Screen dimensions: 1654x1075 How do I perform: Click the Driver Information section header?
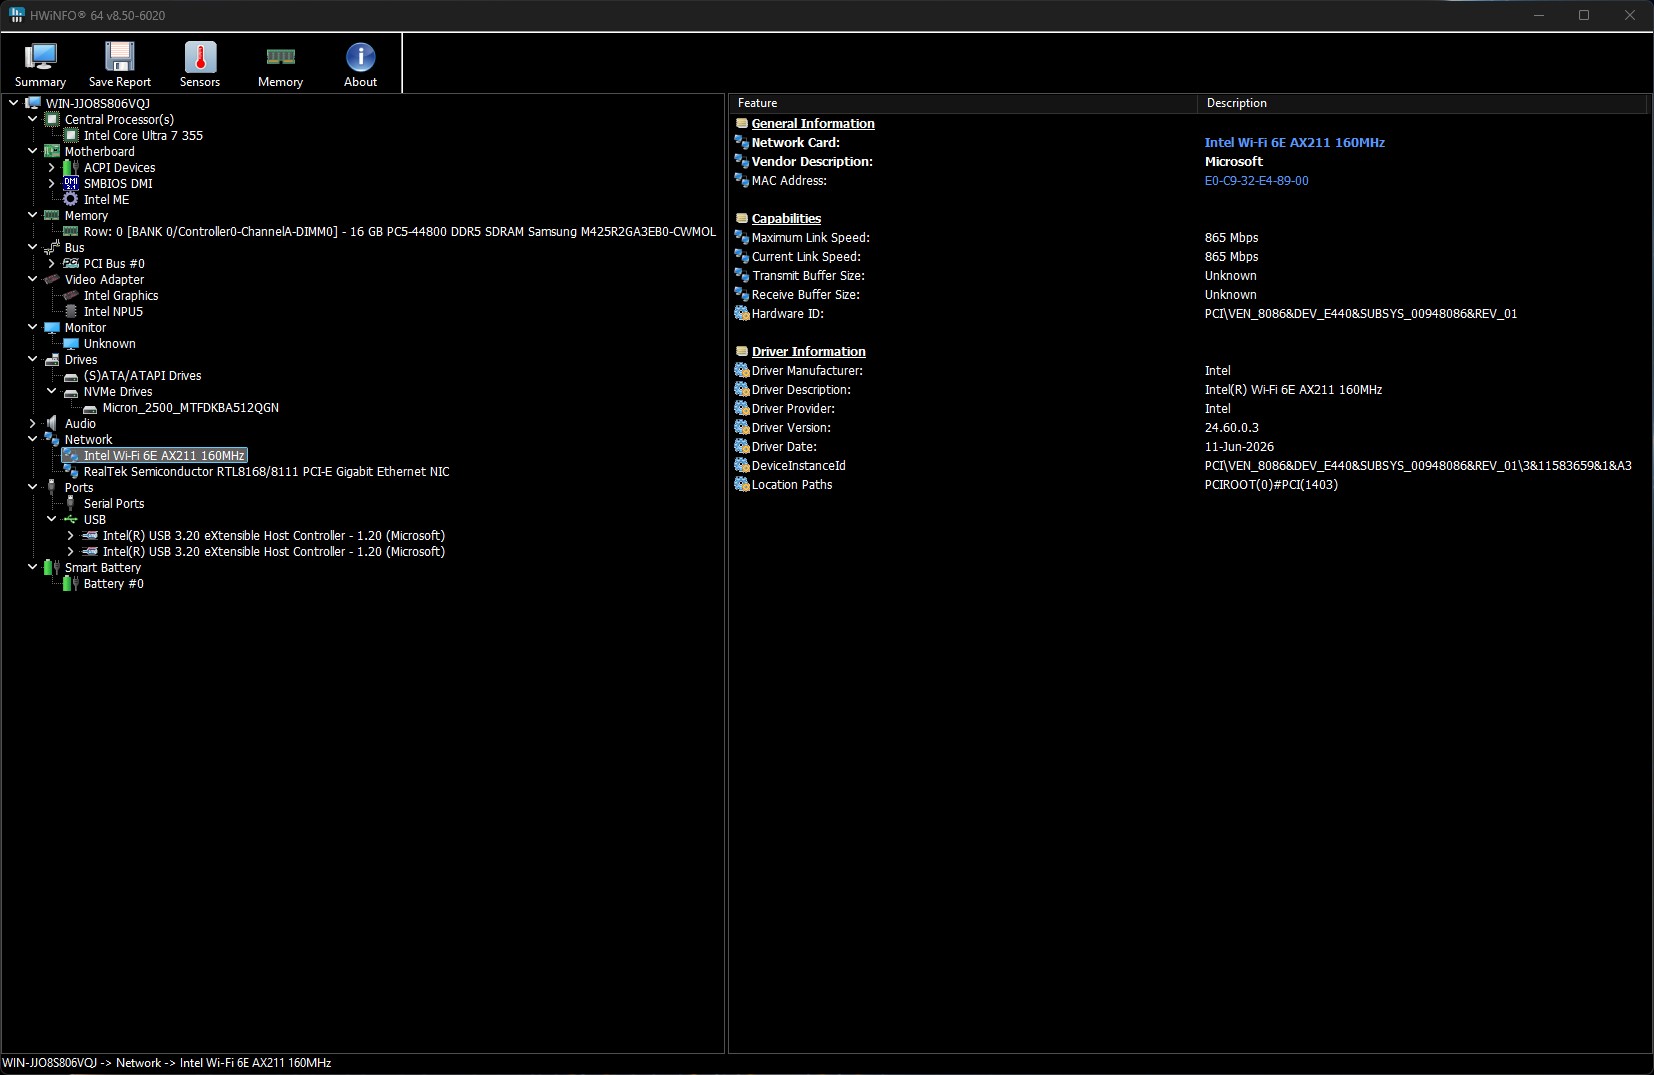pos(808,351)
